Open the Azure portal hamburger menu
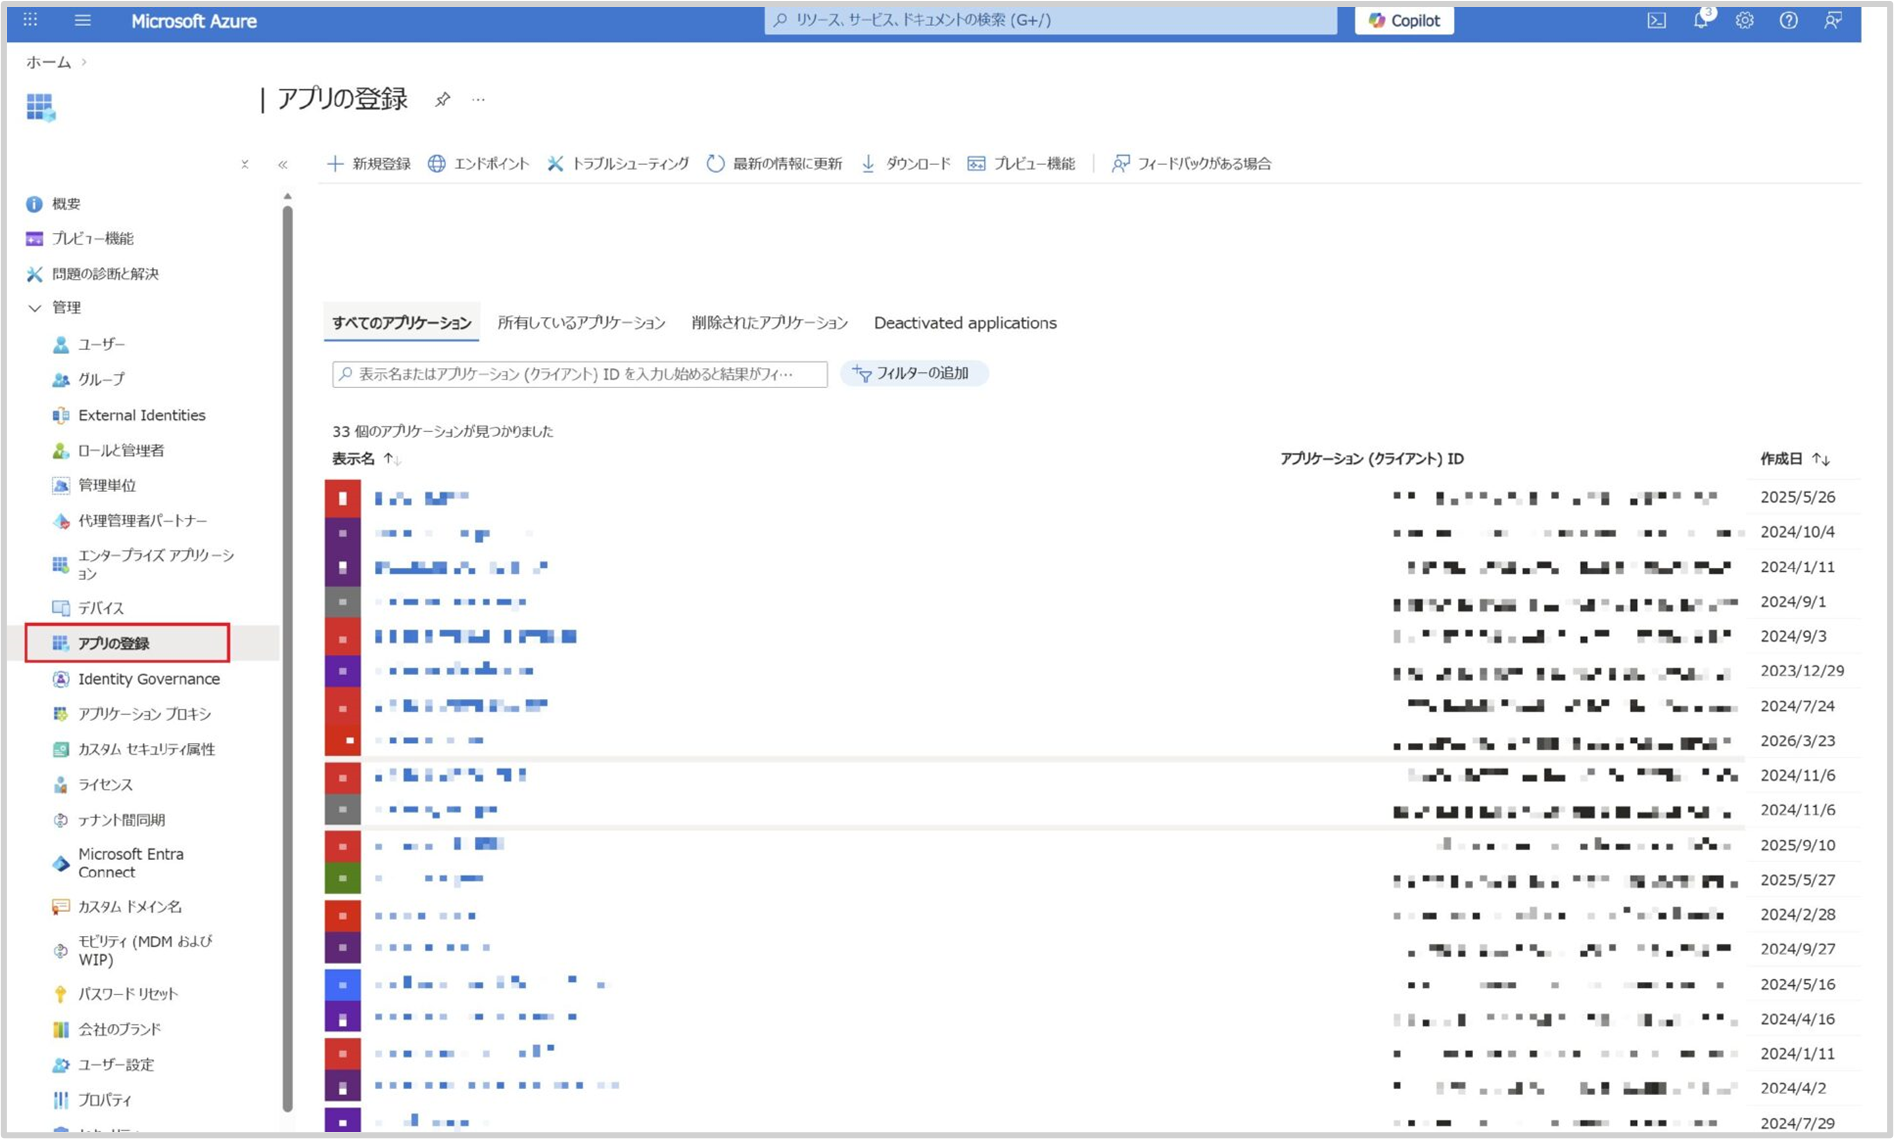Image resolution: width=1894 pixels, height=1139 pixels. 83,20
